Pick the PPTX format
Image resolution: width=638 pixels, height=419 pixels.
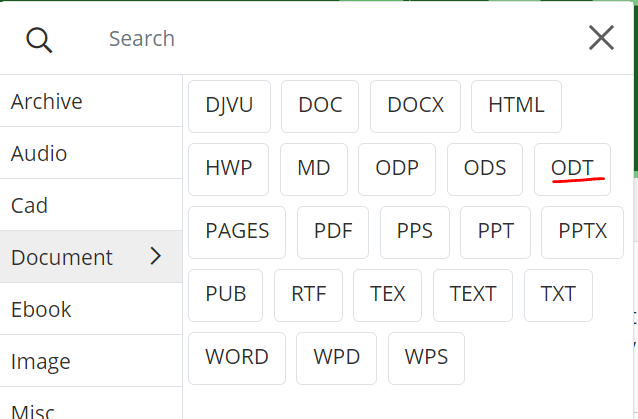click(582, 232)
